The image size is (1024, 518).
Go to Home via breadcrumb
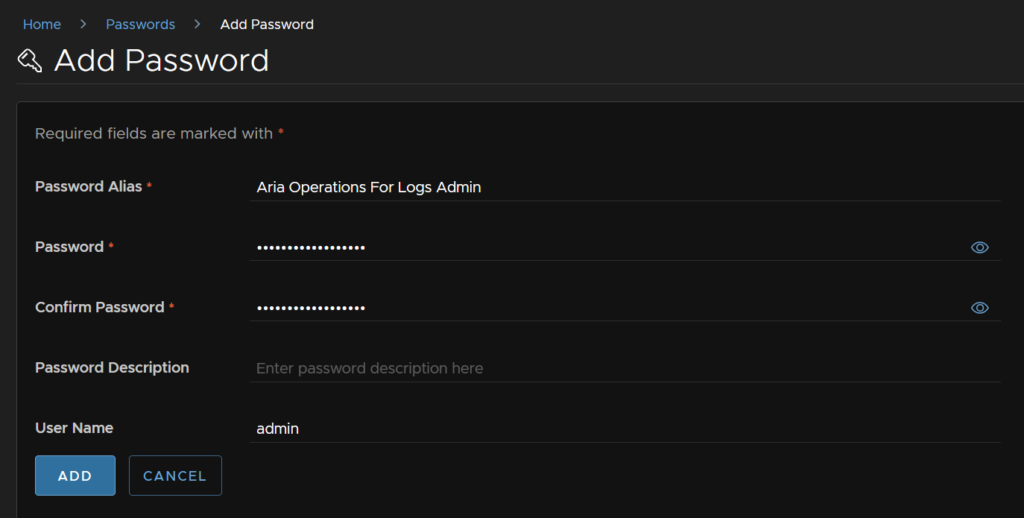point(42,24)
